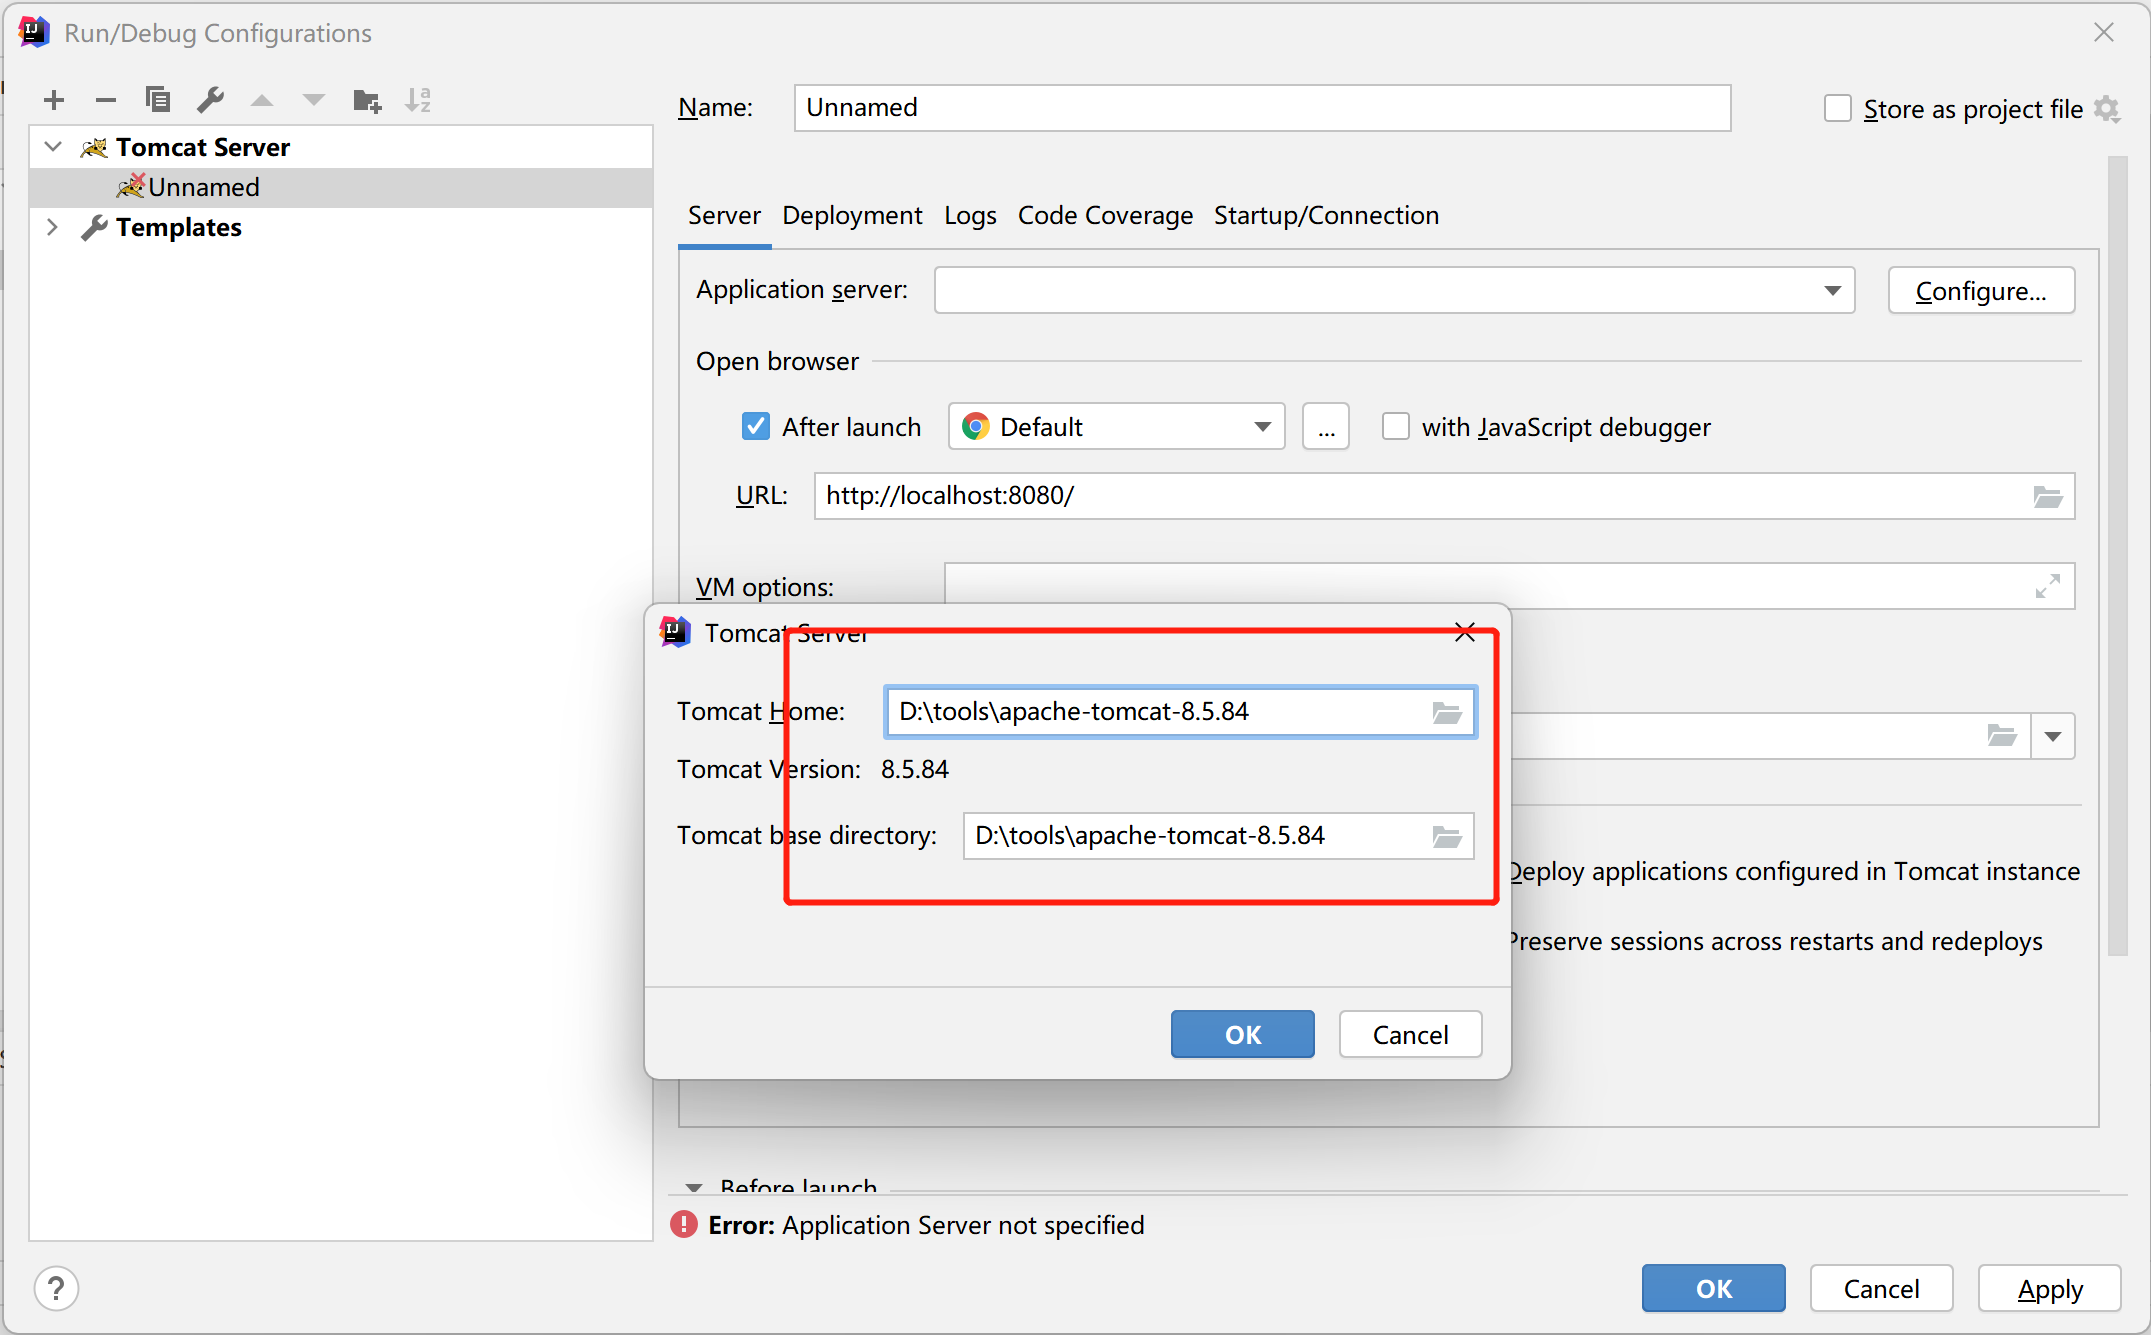This screenshot has height=1335, width=2151.
Task: Close the Run/Debug Configurations window
Action: (2103, 32)
